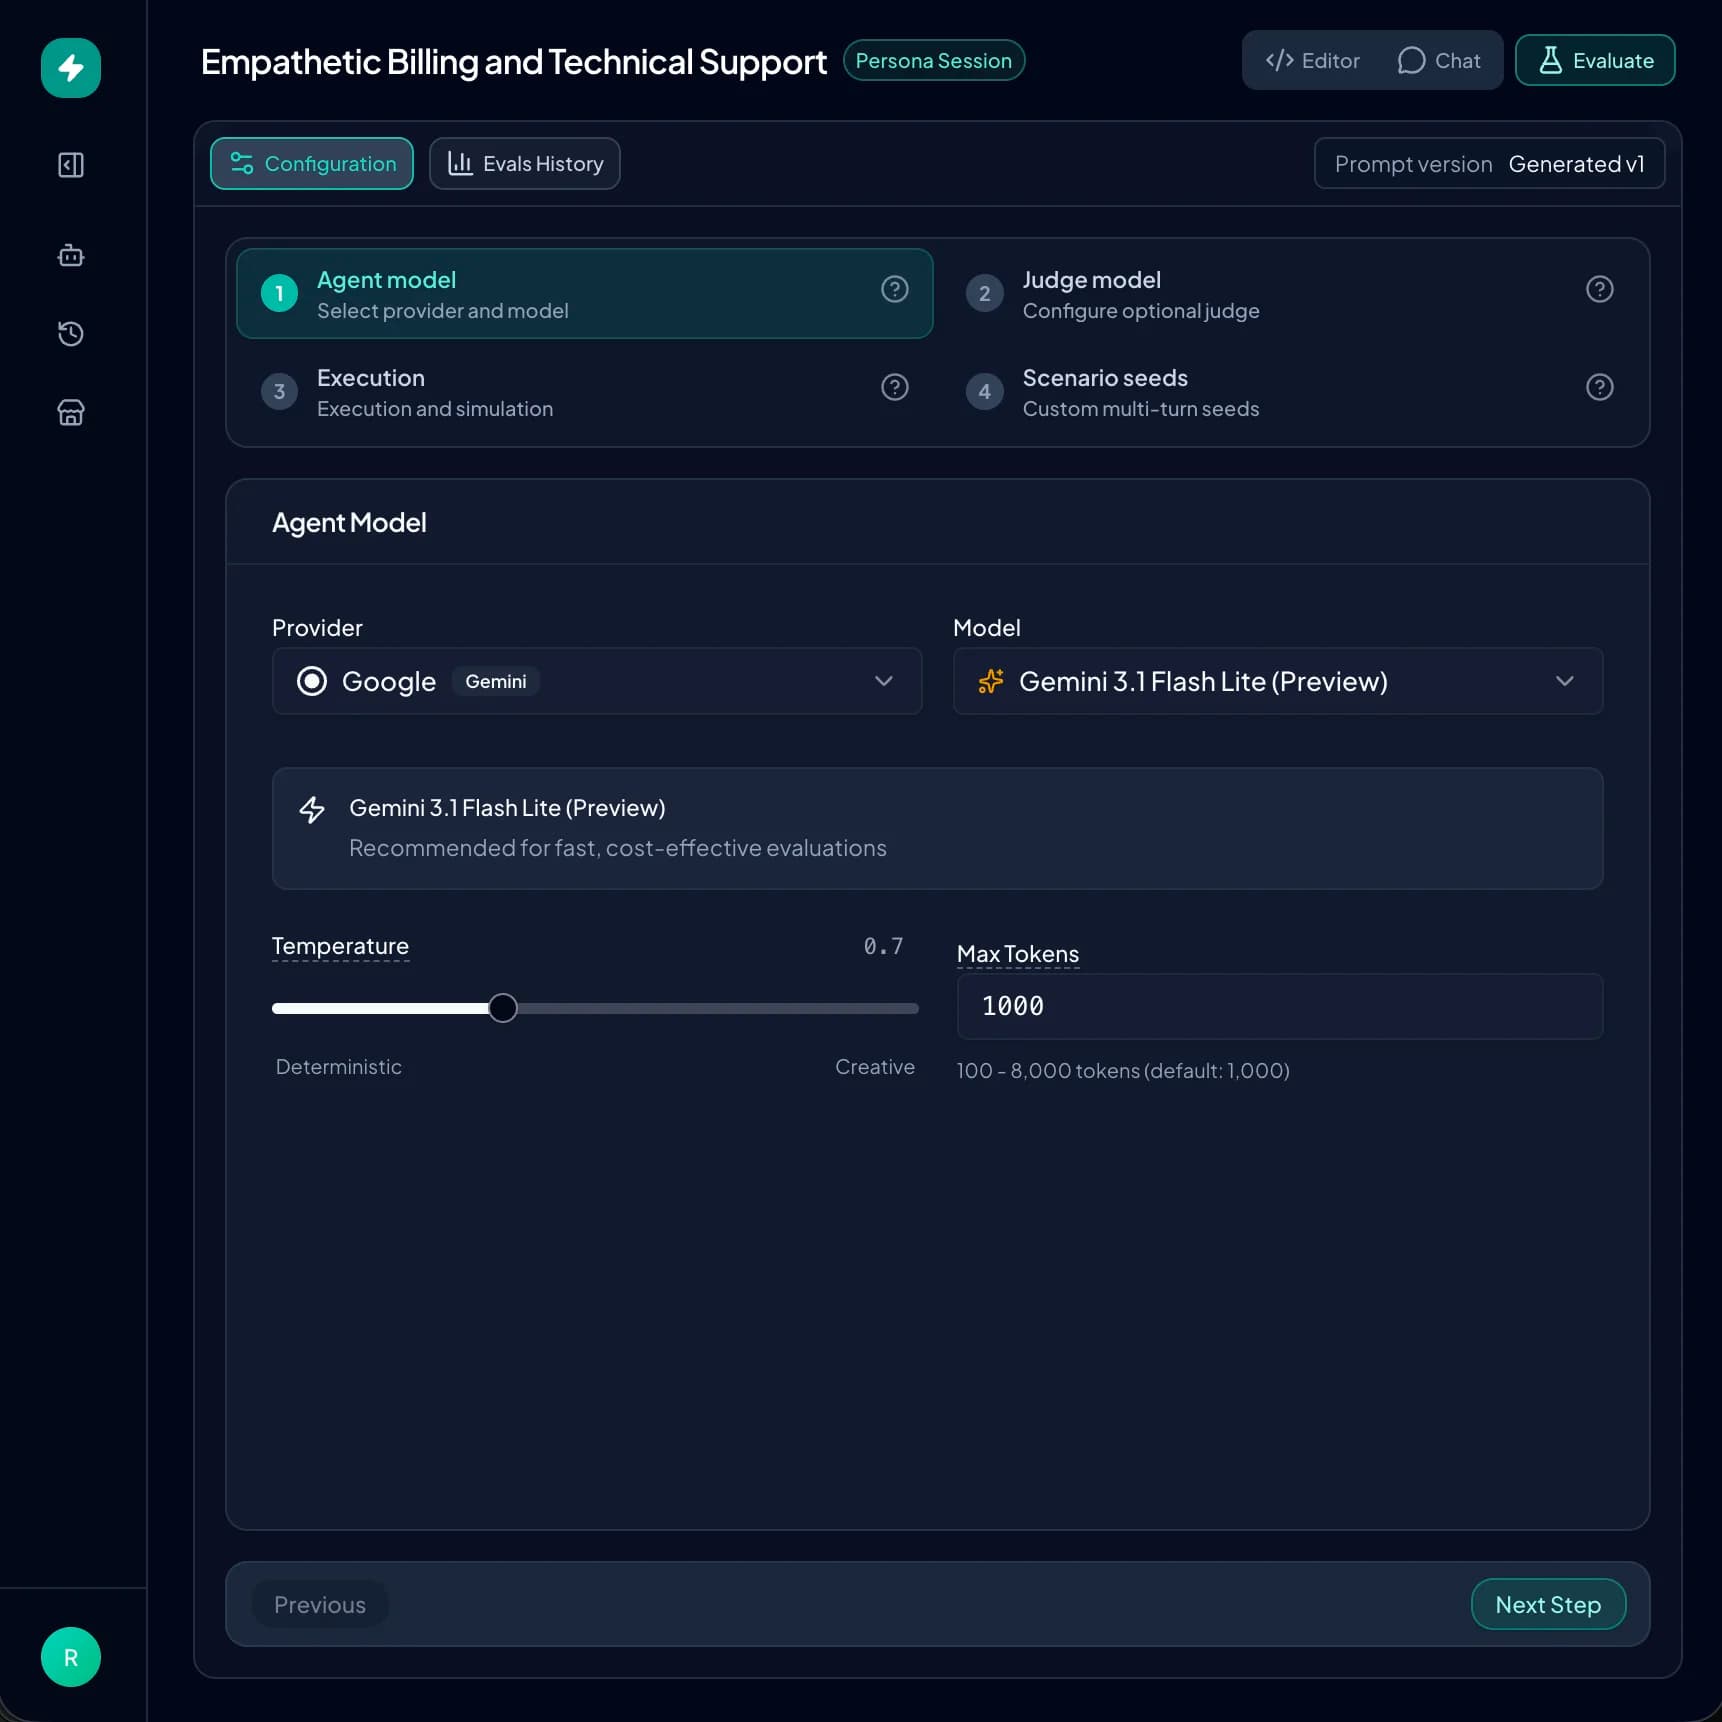
Task: Click the page title Empathetic Billing and Technical Support
Action: click(x=514, y=62)
